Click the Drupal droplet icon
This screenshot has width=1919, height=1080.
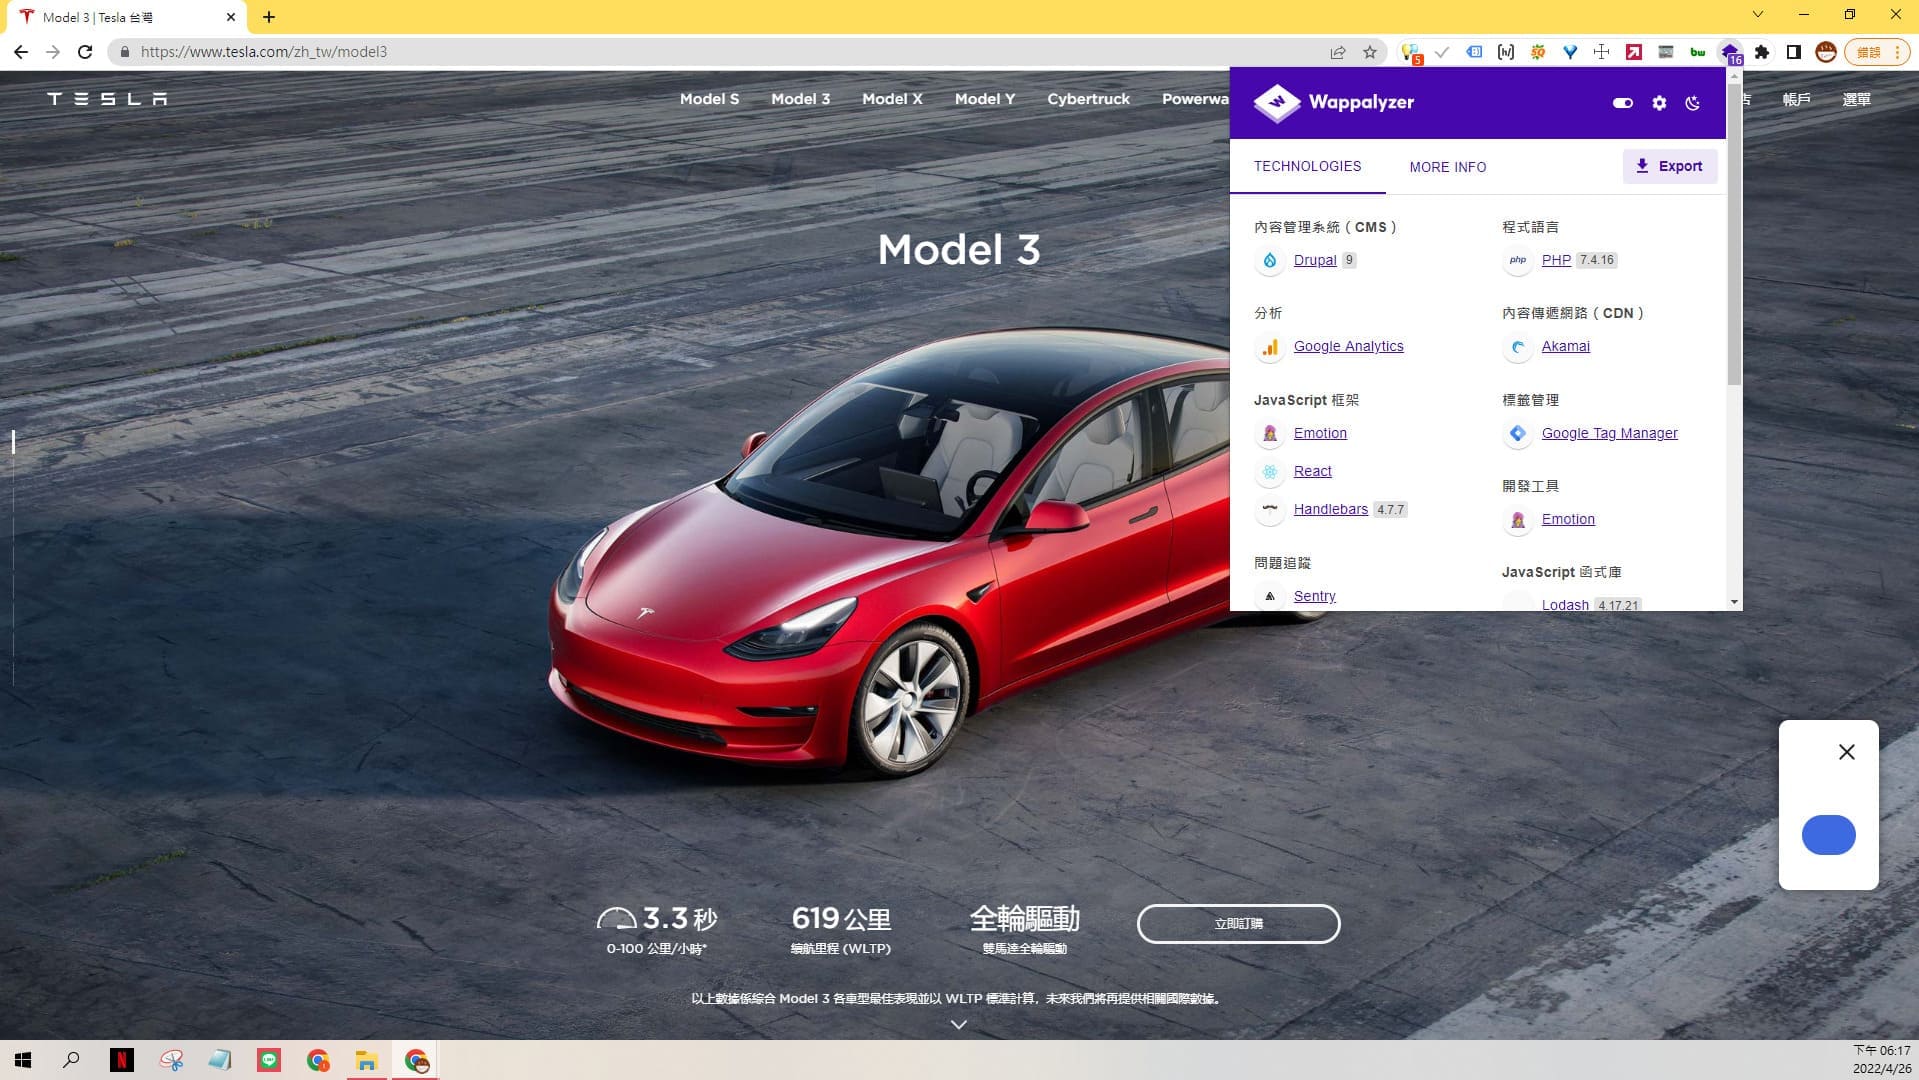[x=1269, y=260]
